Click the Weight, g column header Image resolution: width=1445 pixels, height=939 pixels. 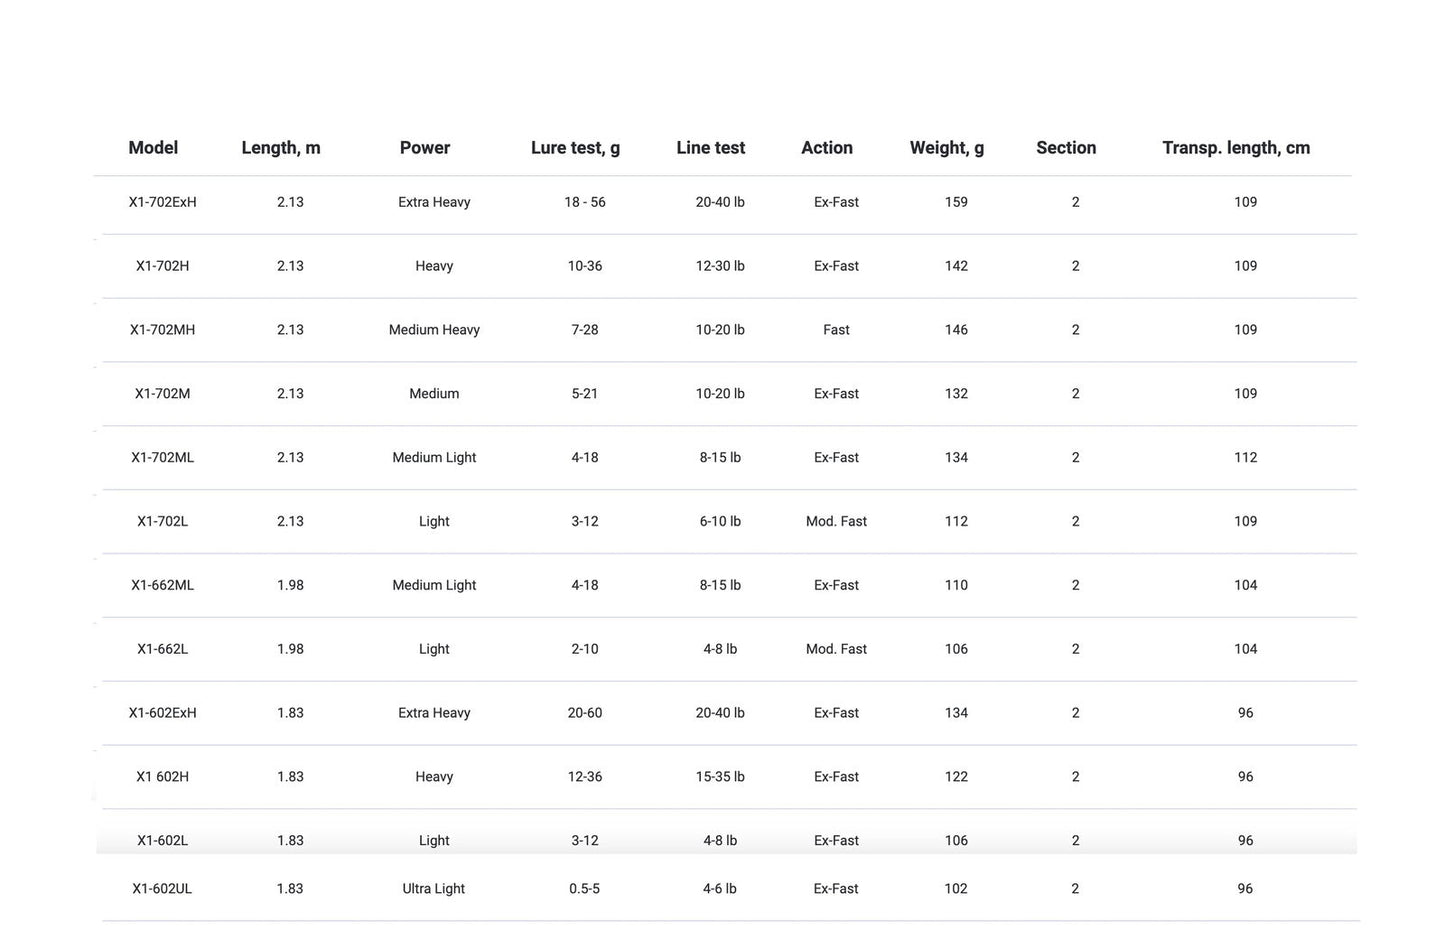pos(947,148)
